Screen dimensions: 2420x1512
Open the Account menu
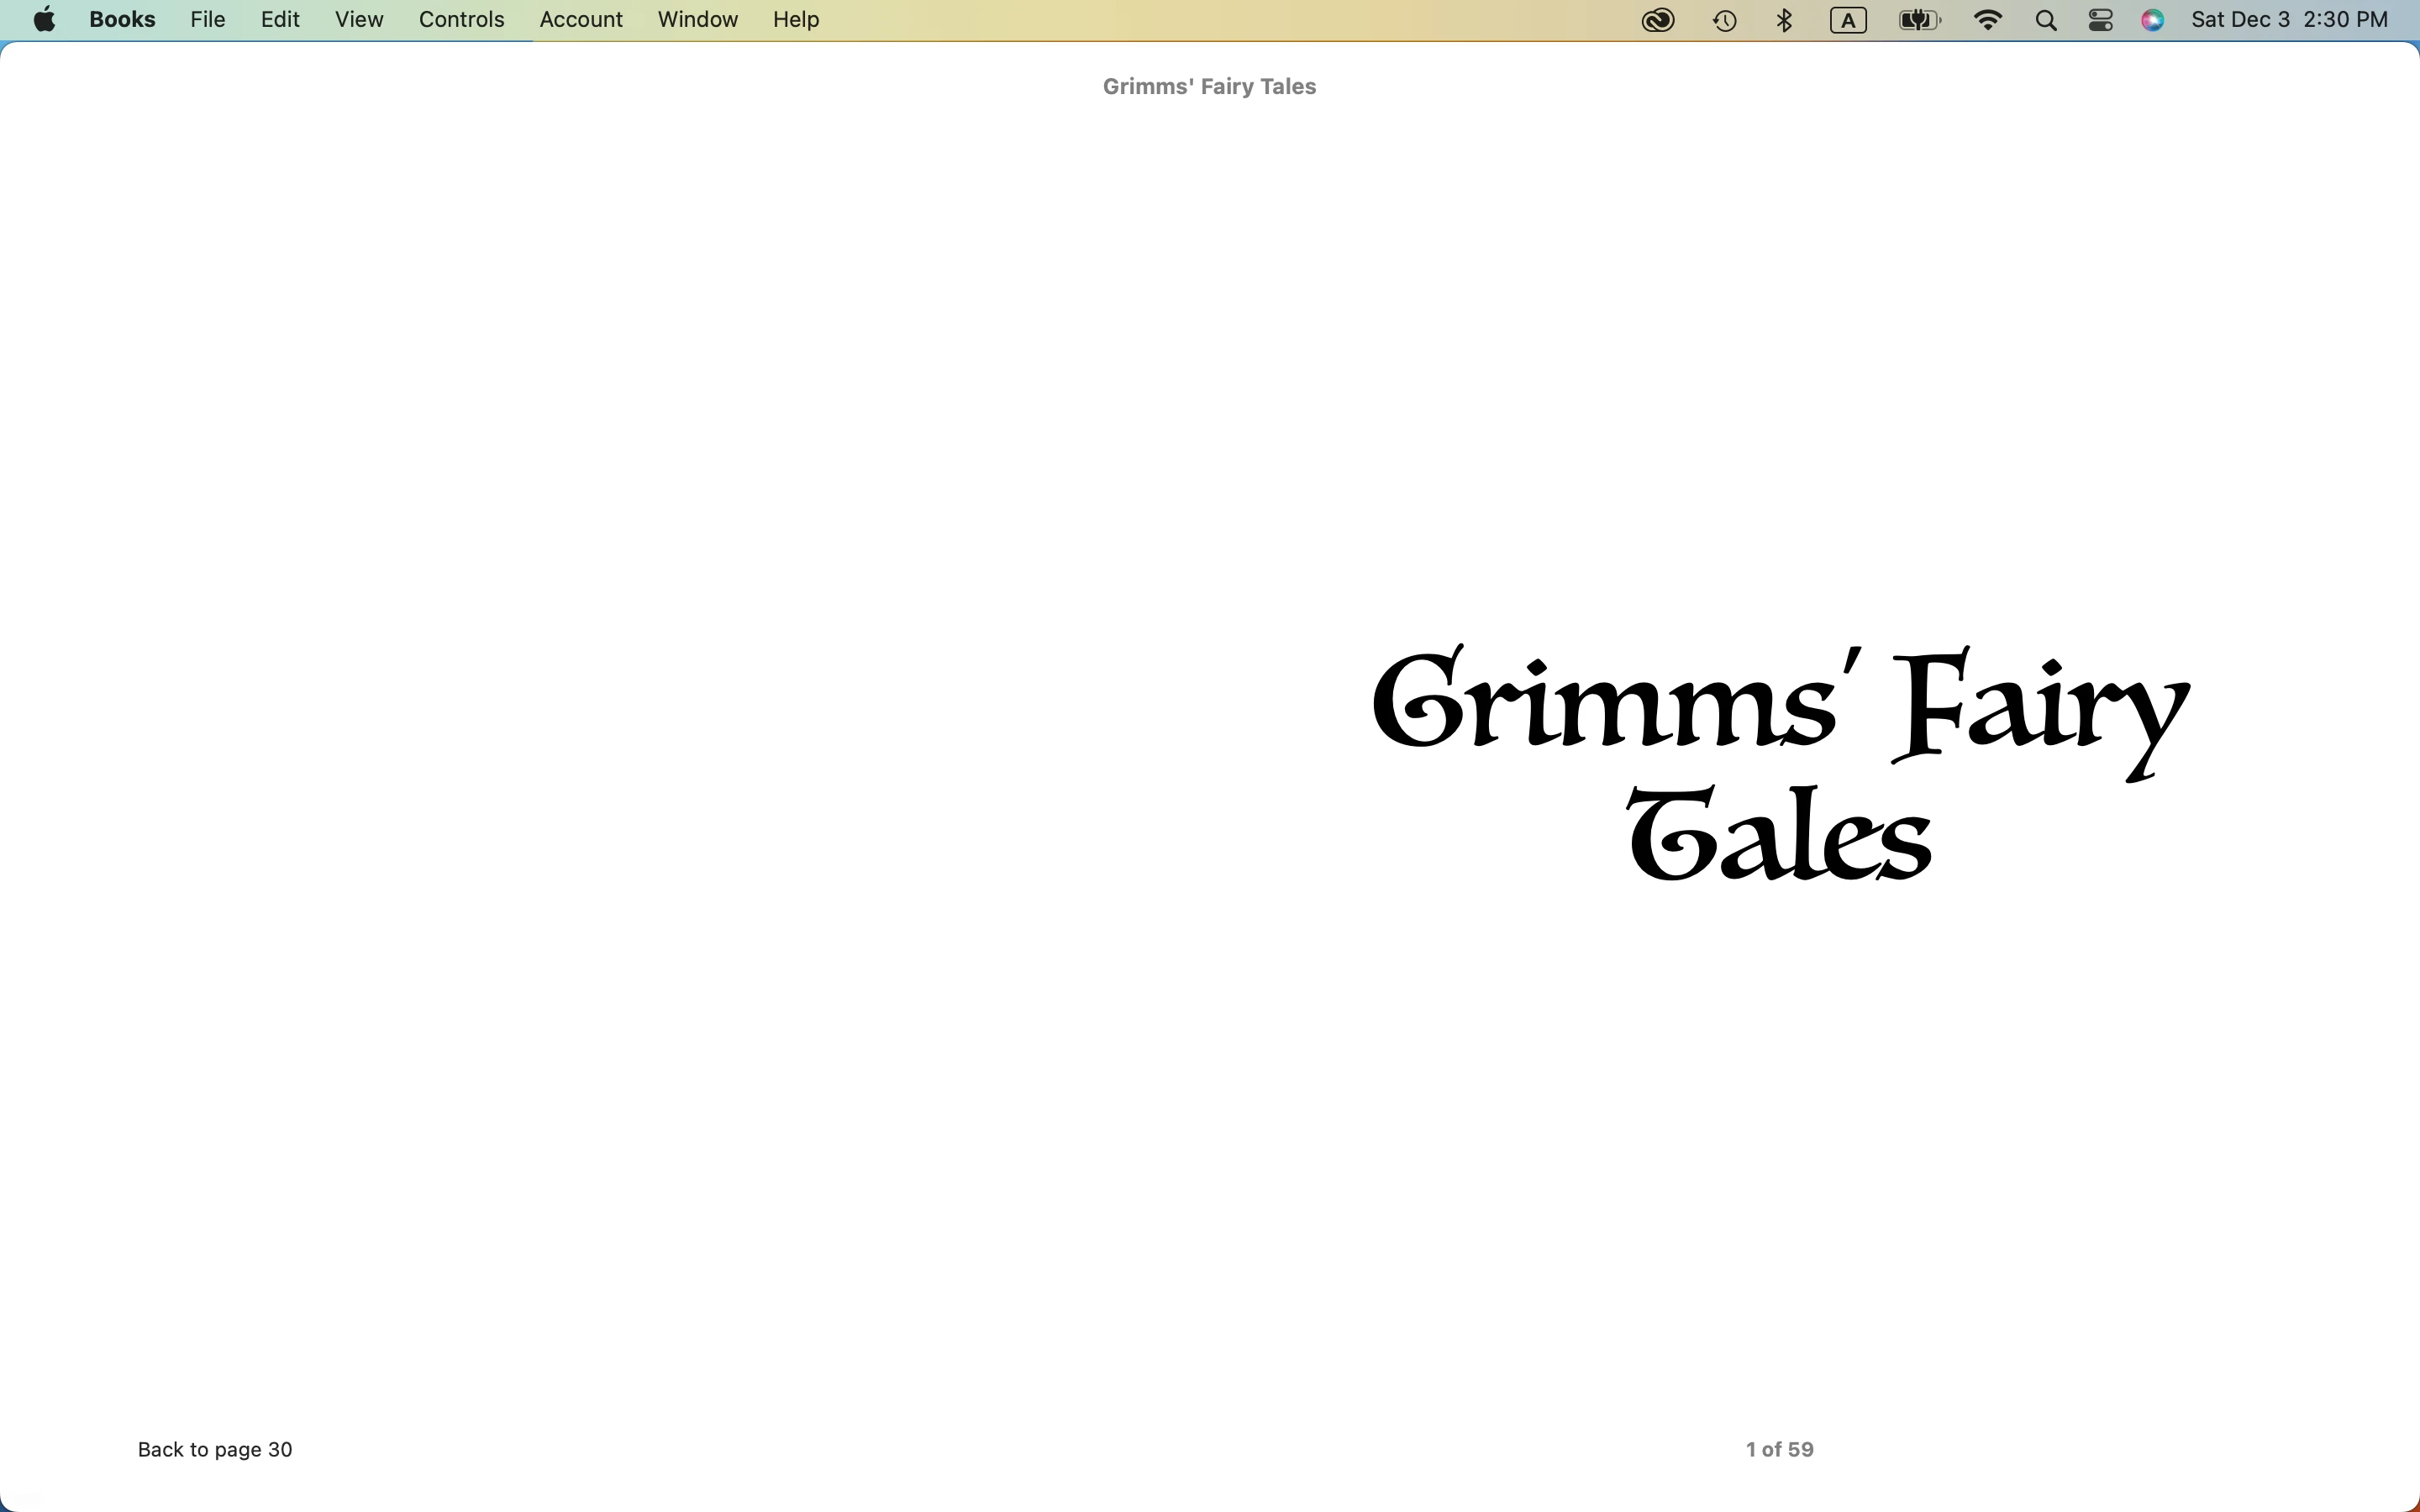point(581,20)
